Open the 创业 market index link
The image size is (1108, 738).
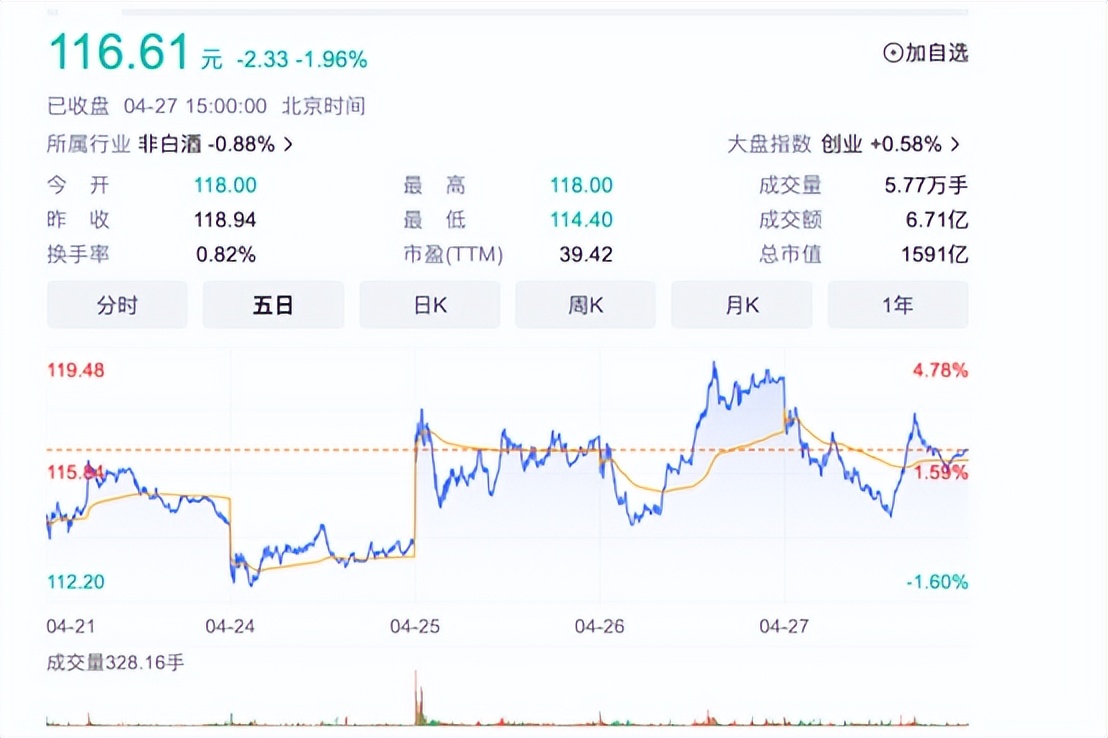[x=841, y=144]
